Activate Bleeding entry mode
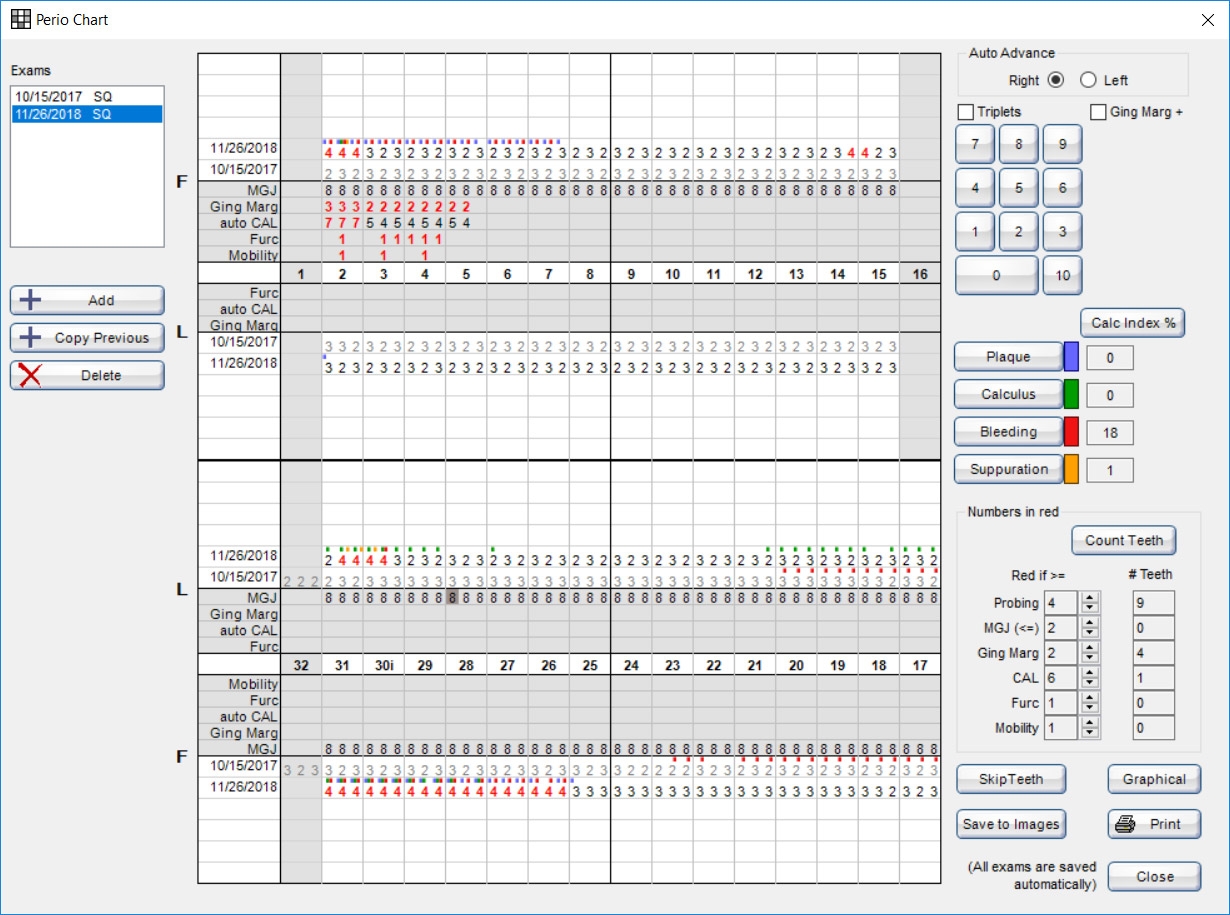This screenshot has width=1230, height=915. [1008, 432]
